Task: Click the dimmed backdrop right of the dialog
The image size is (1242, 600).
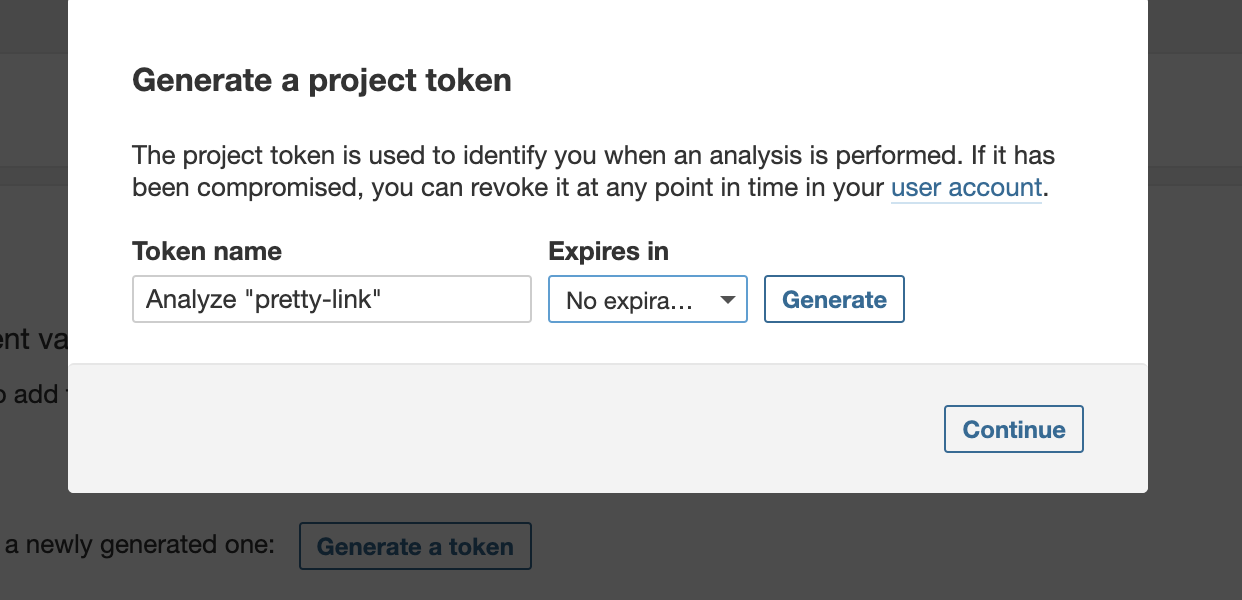Action: [x=1195, y=300]
